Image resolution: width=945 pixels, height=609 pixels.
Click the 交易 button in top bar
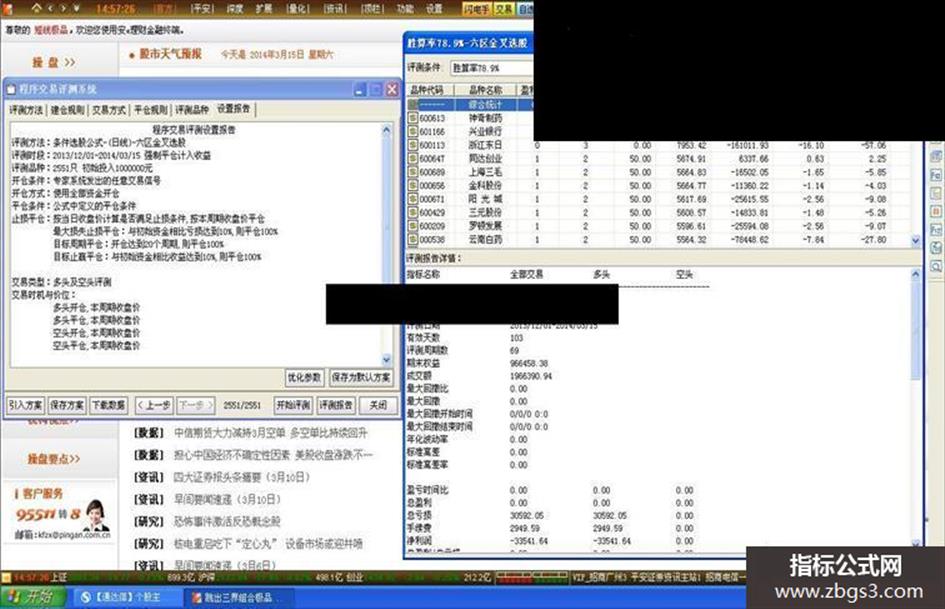[x=504, y=8]
